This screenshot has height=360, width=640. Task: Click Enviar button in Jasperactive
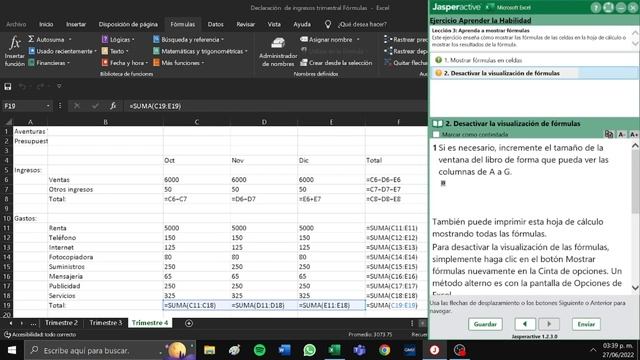click(586, 324)
